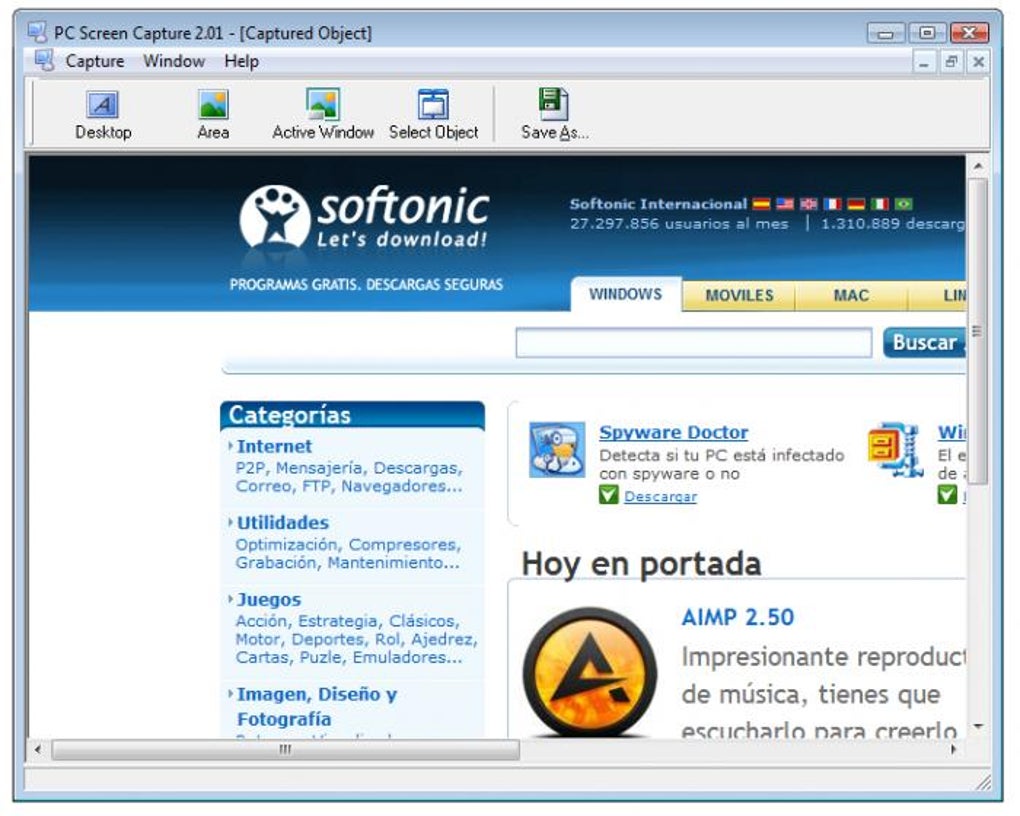Restore the inner Captured Object document window

point(951,62)
